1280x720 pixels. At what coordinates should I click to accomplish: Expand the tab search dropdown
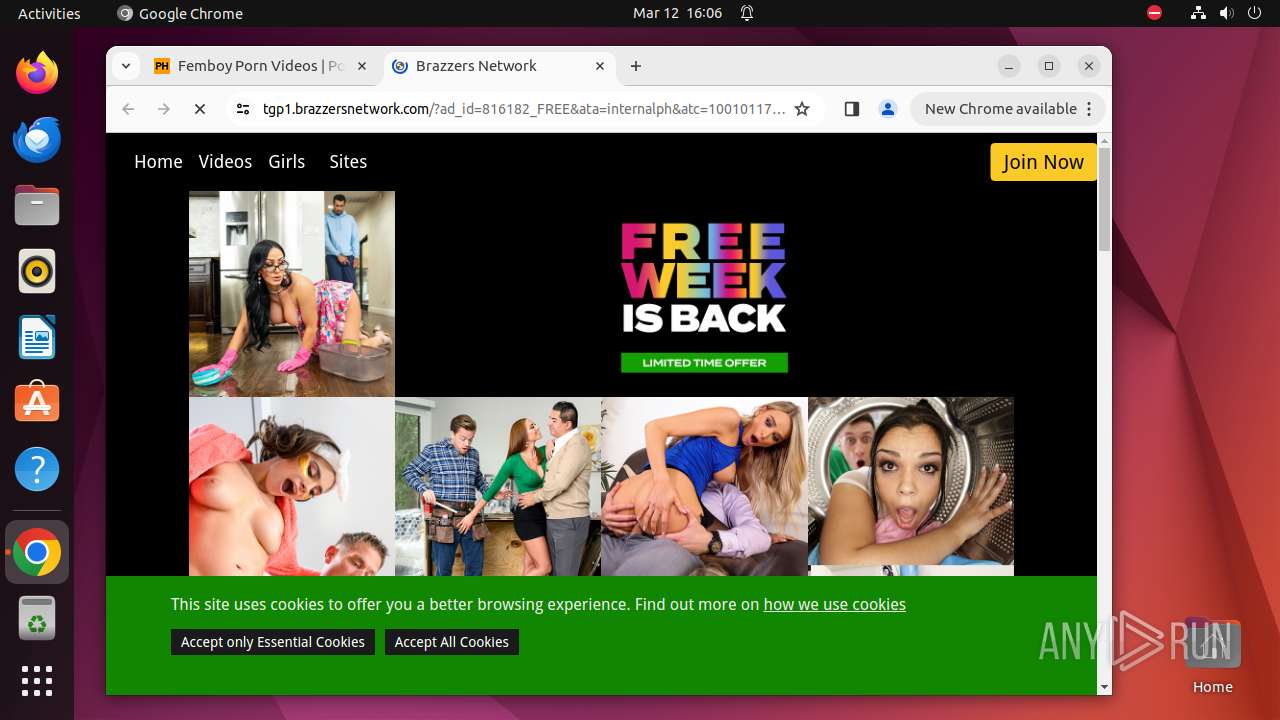point(126,66)
